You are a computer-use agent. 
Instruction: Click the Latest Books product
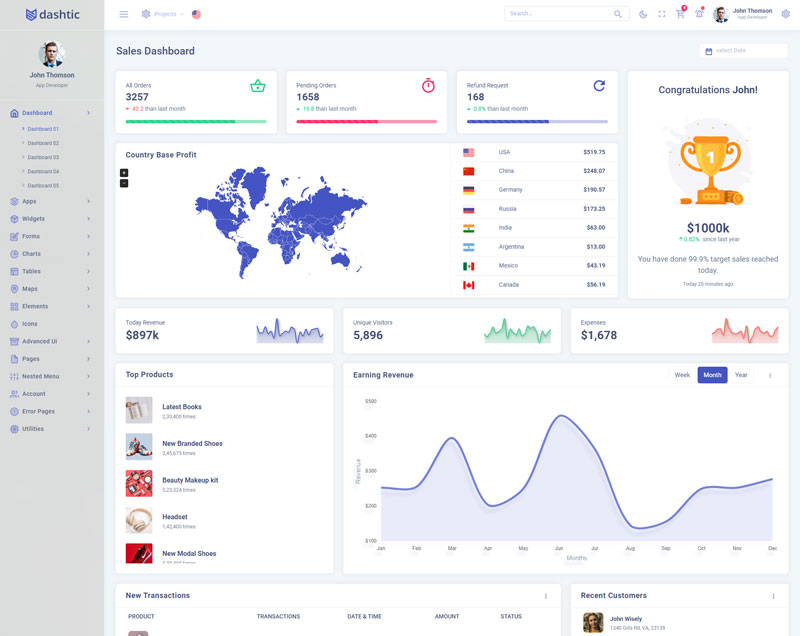pyautogui.click(x=181, y=407)
